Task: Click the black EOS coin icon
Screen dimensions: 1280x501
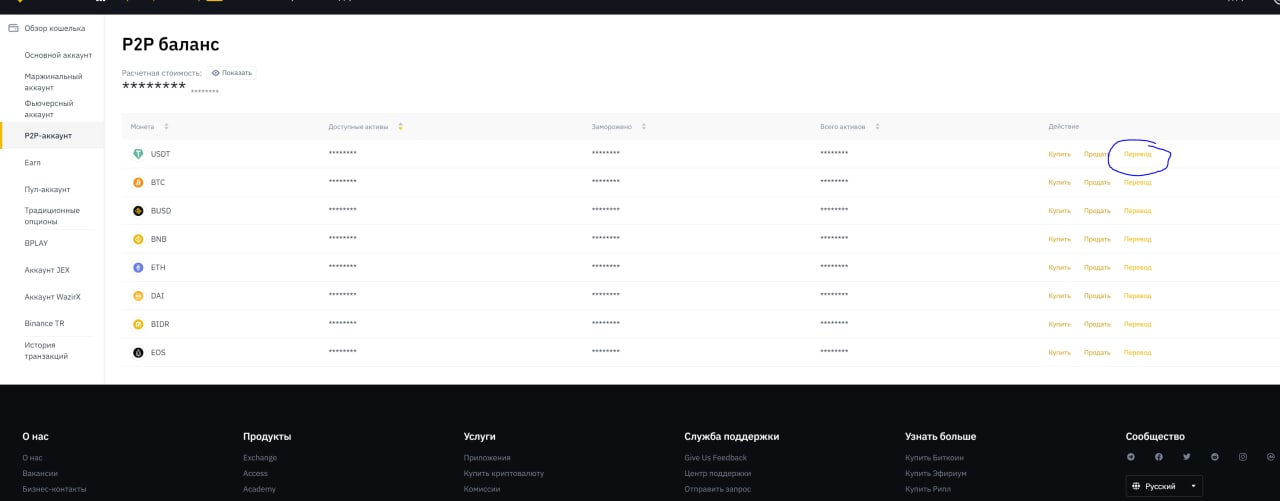Action: (x=138, y=352)
